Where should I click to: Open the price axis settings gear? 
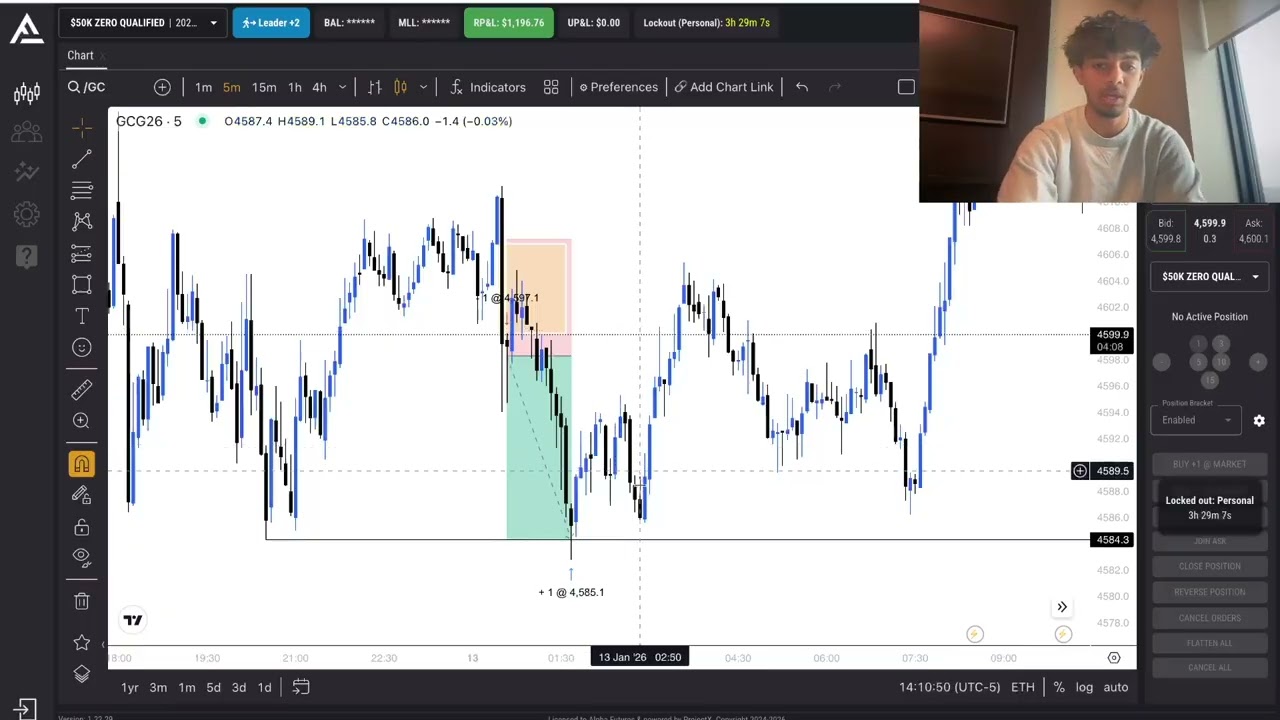(1114, 658)
